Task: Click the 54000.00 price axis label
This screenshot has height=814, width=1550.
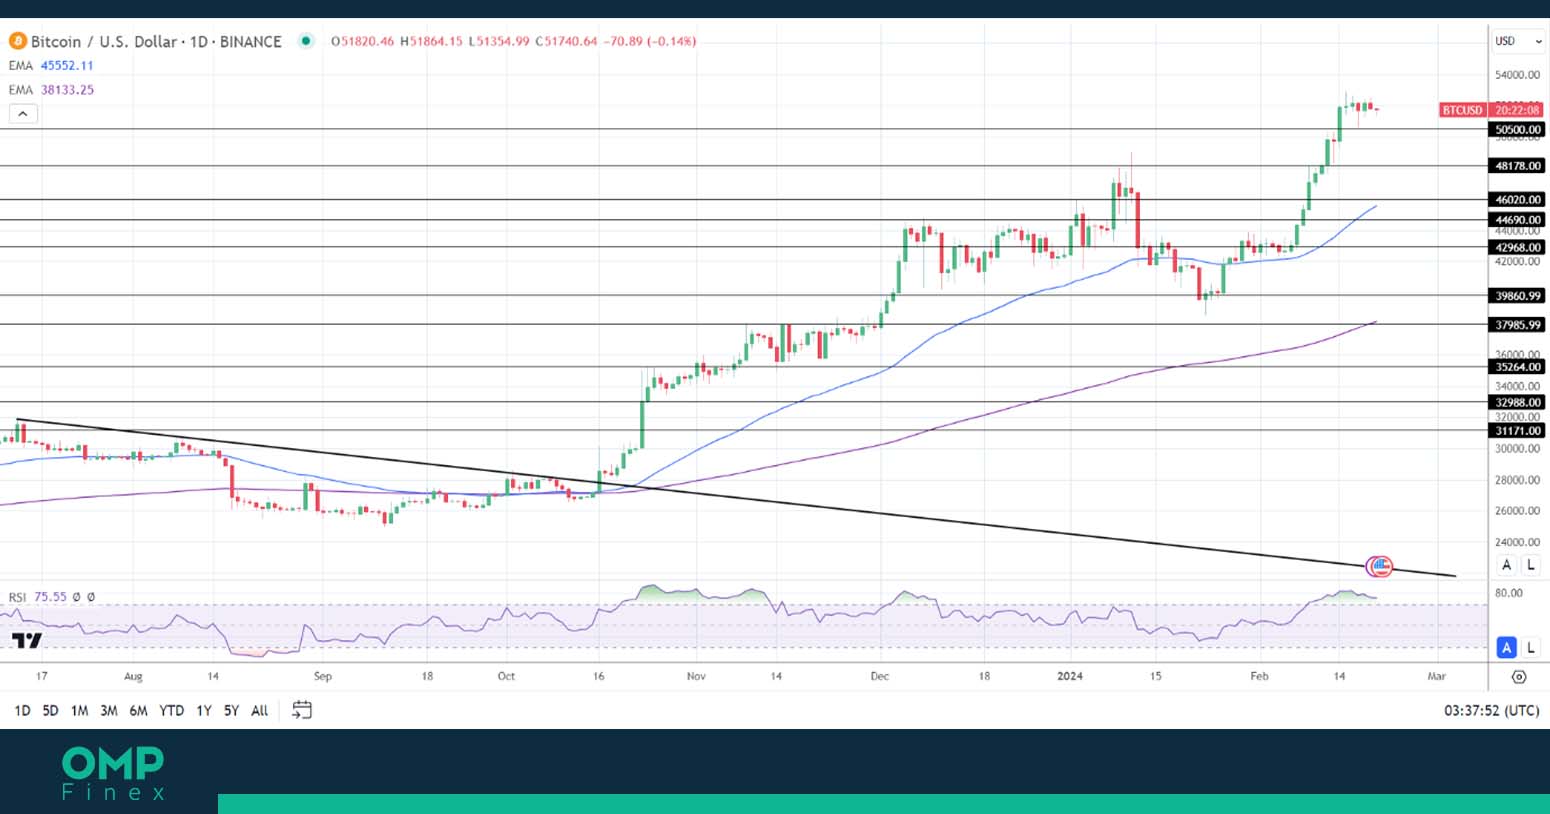Action: point(1517,75)
